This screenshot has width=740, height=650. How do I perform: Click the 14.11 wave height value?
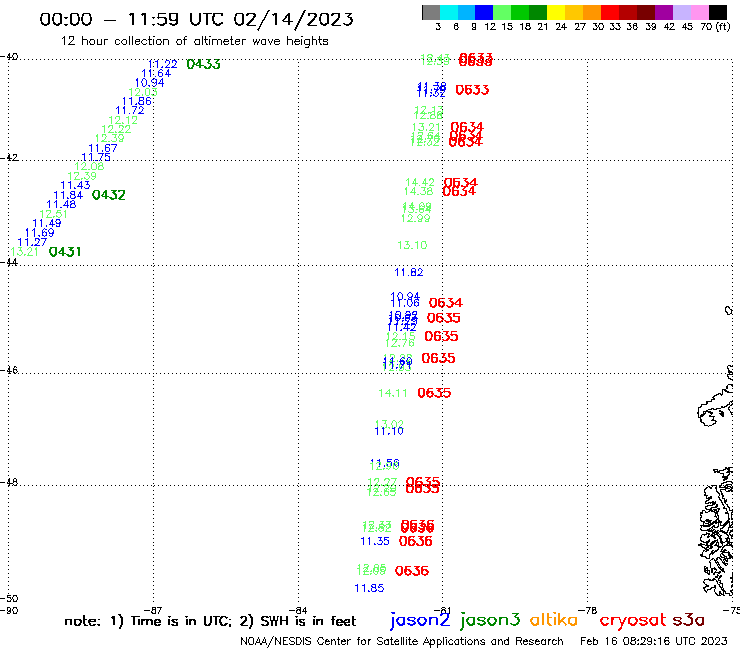click(393, 393)
